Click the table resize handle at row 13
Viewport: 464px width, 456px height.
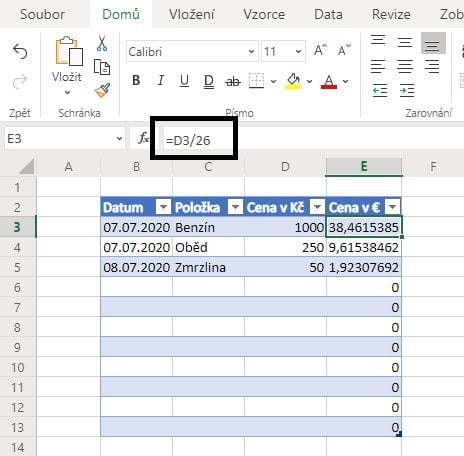click(400, 434)
